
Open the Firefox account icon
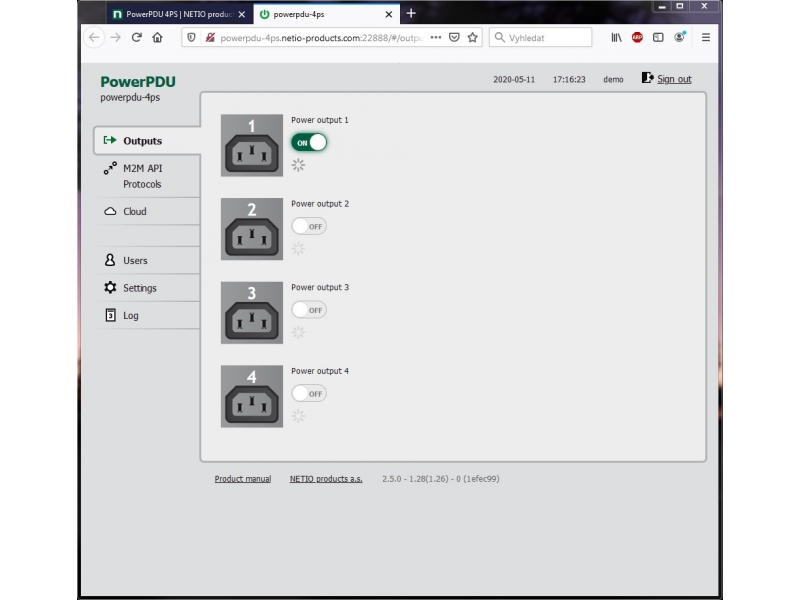point(680,37)
